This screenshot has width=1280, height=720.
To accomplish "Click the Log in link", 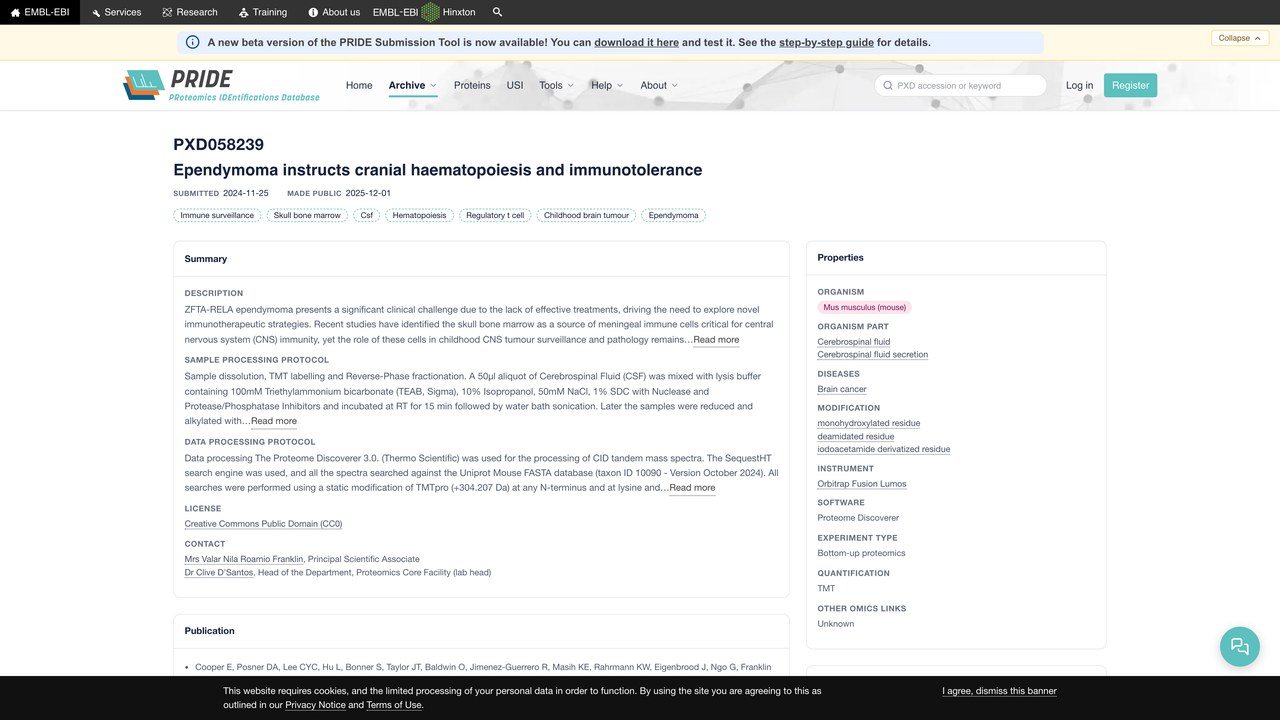I will [1080, 85].
